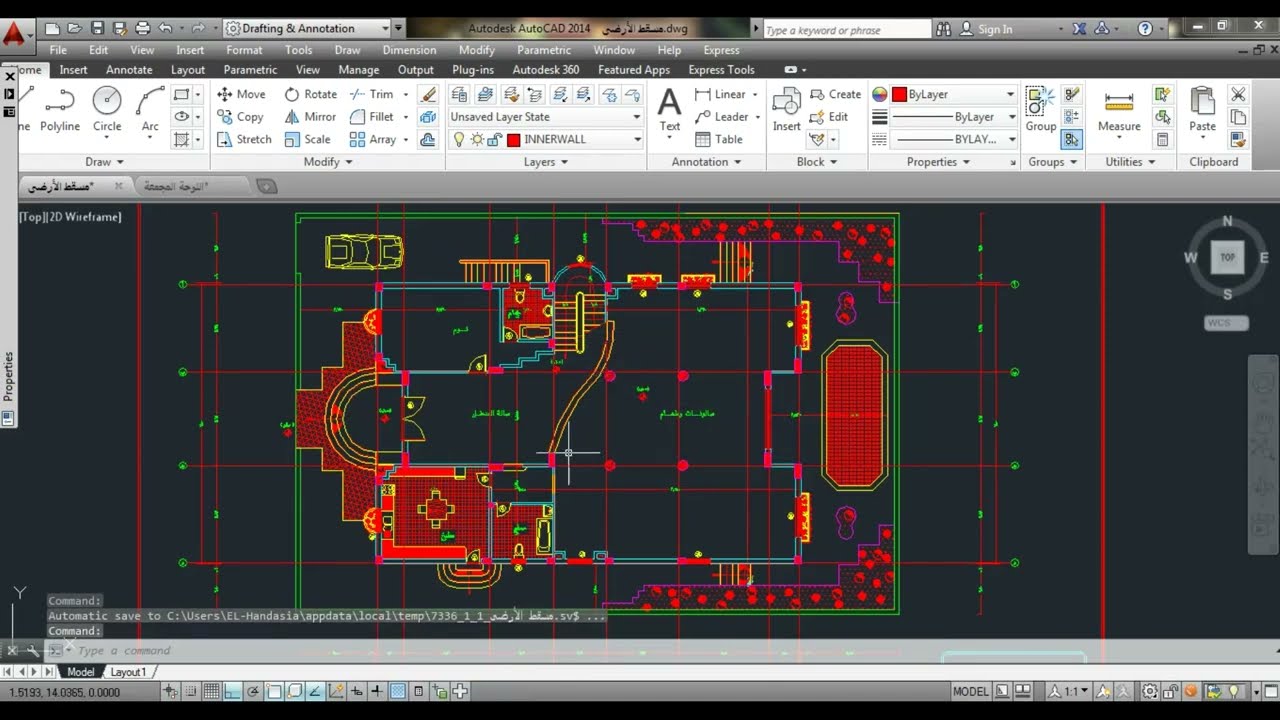
Task: Select the Polyline tool
Action: pos(60,109)
